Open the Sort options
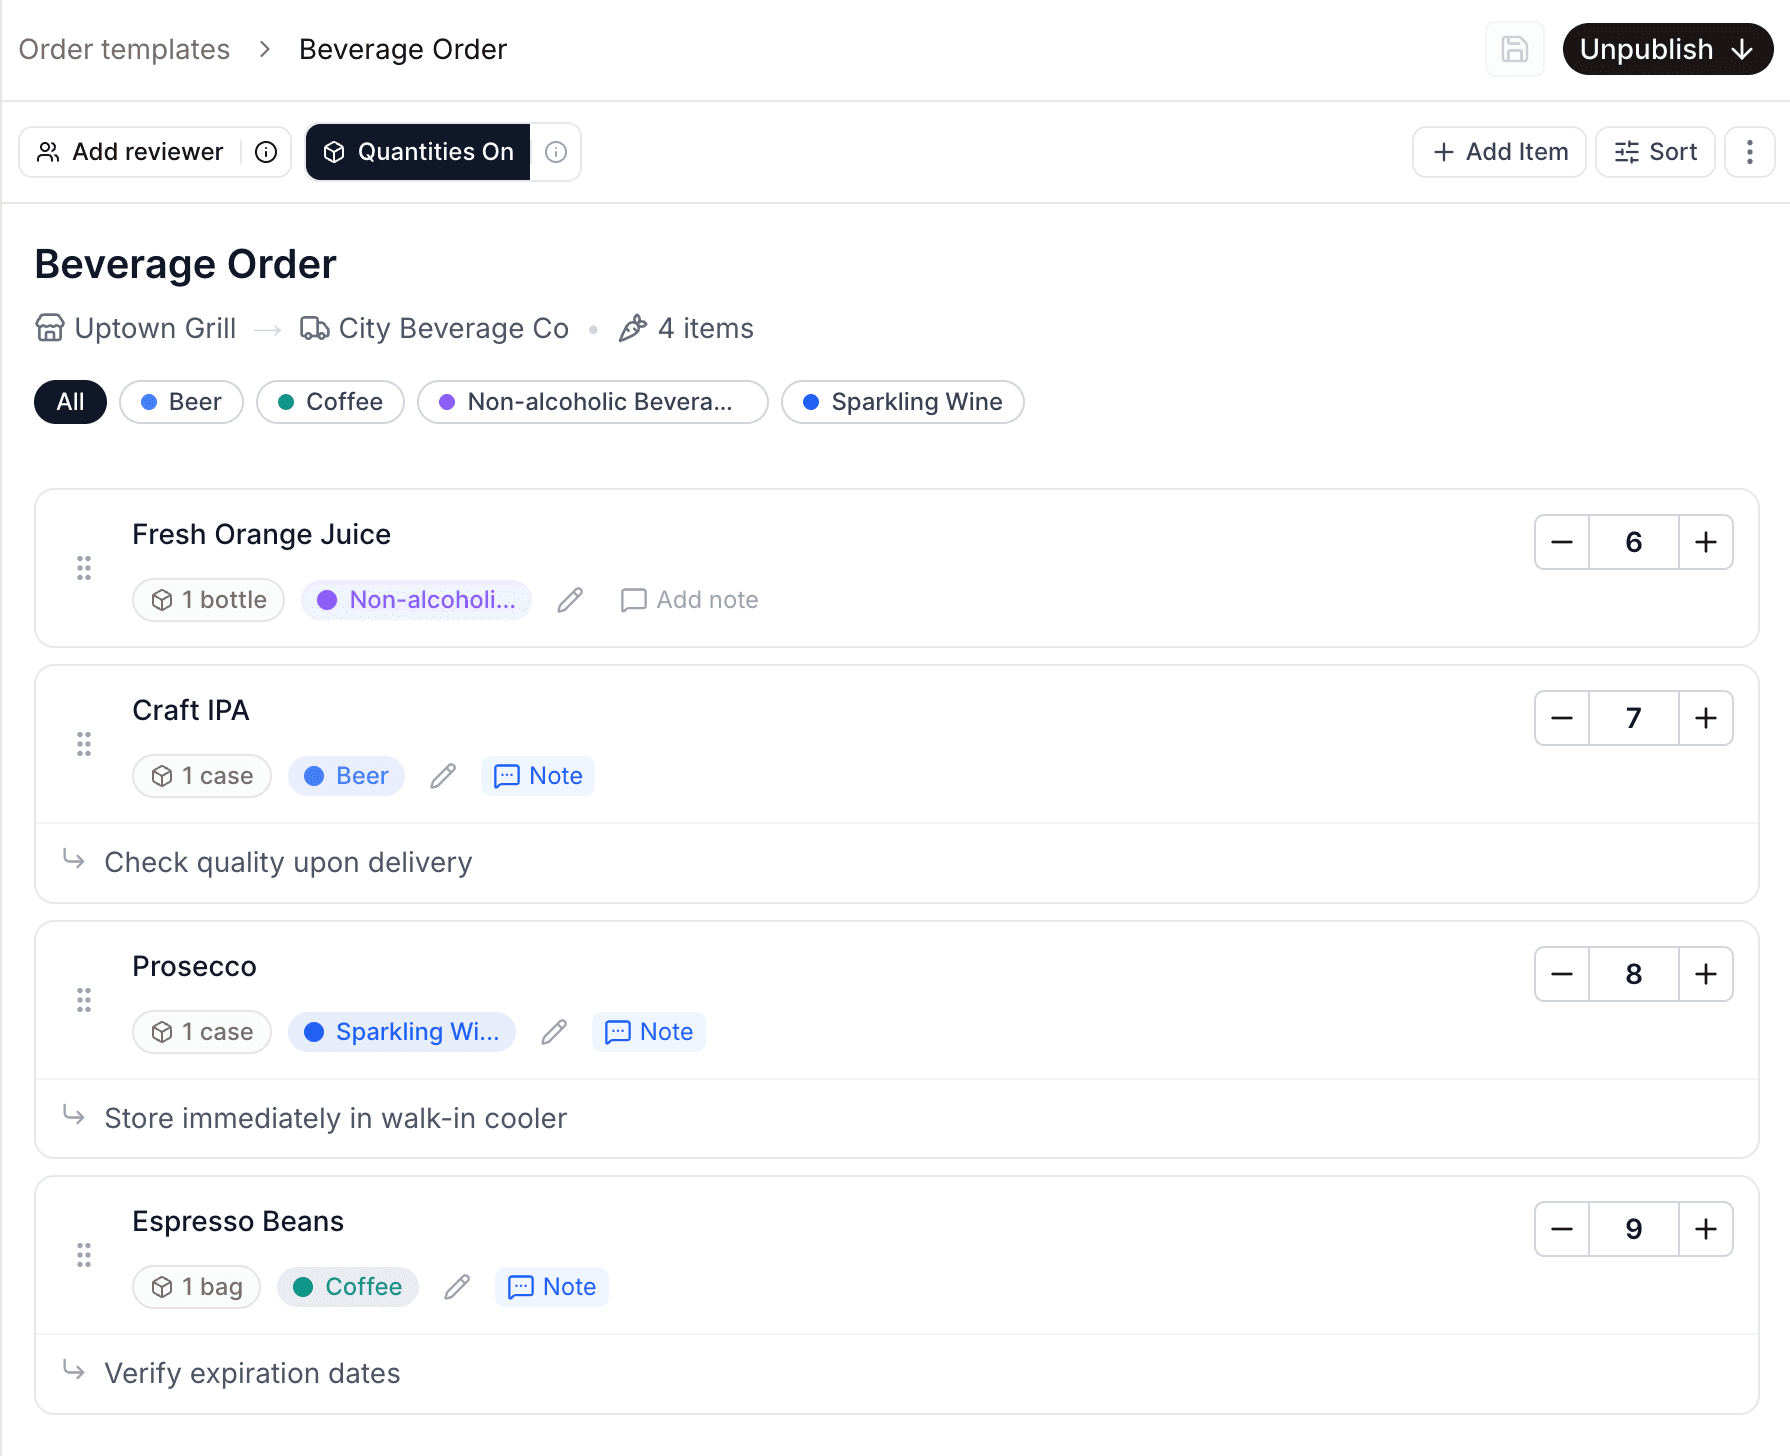 point(1655,152)
